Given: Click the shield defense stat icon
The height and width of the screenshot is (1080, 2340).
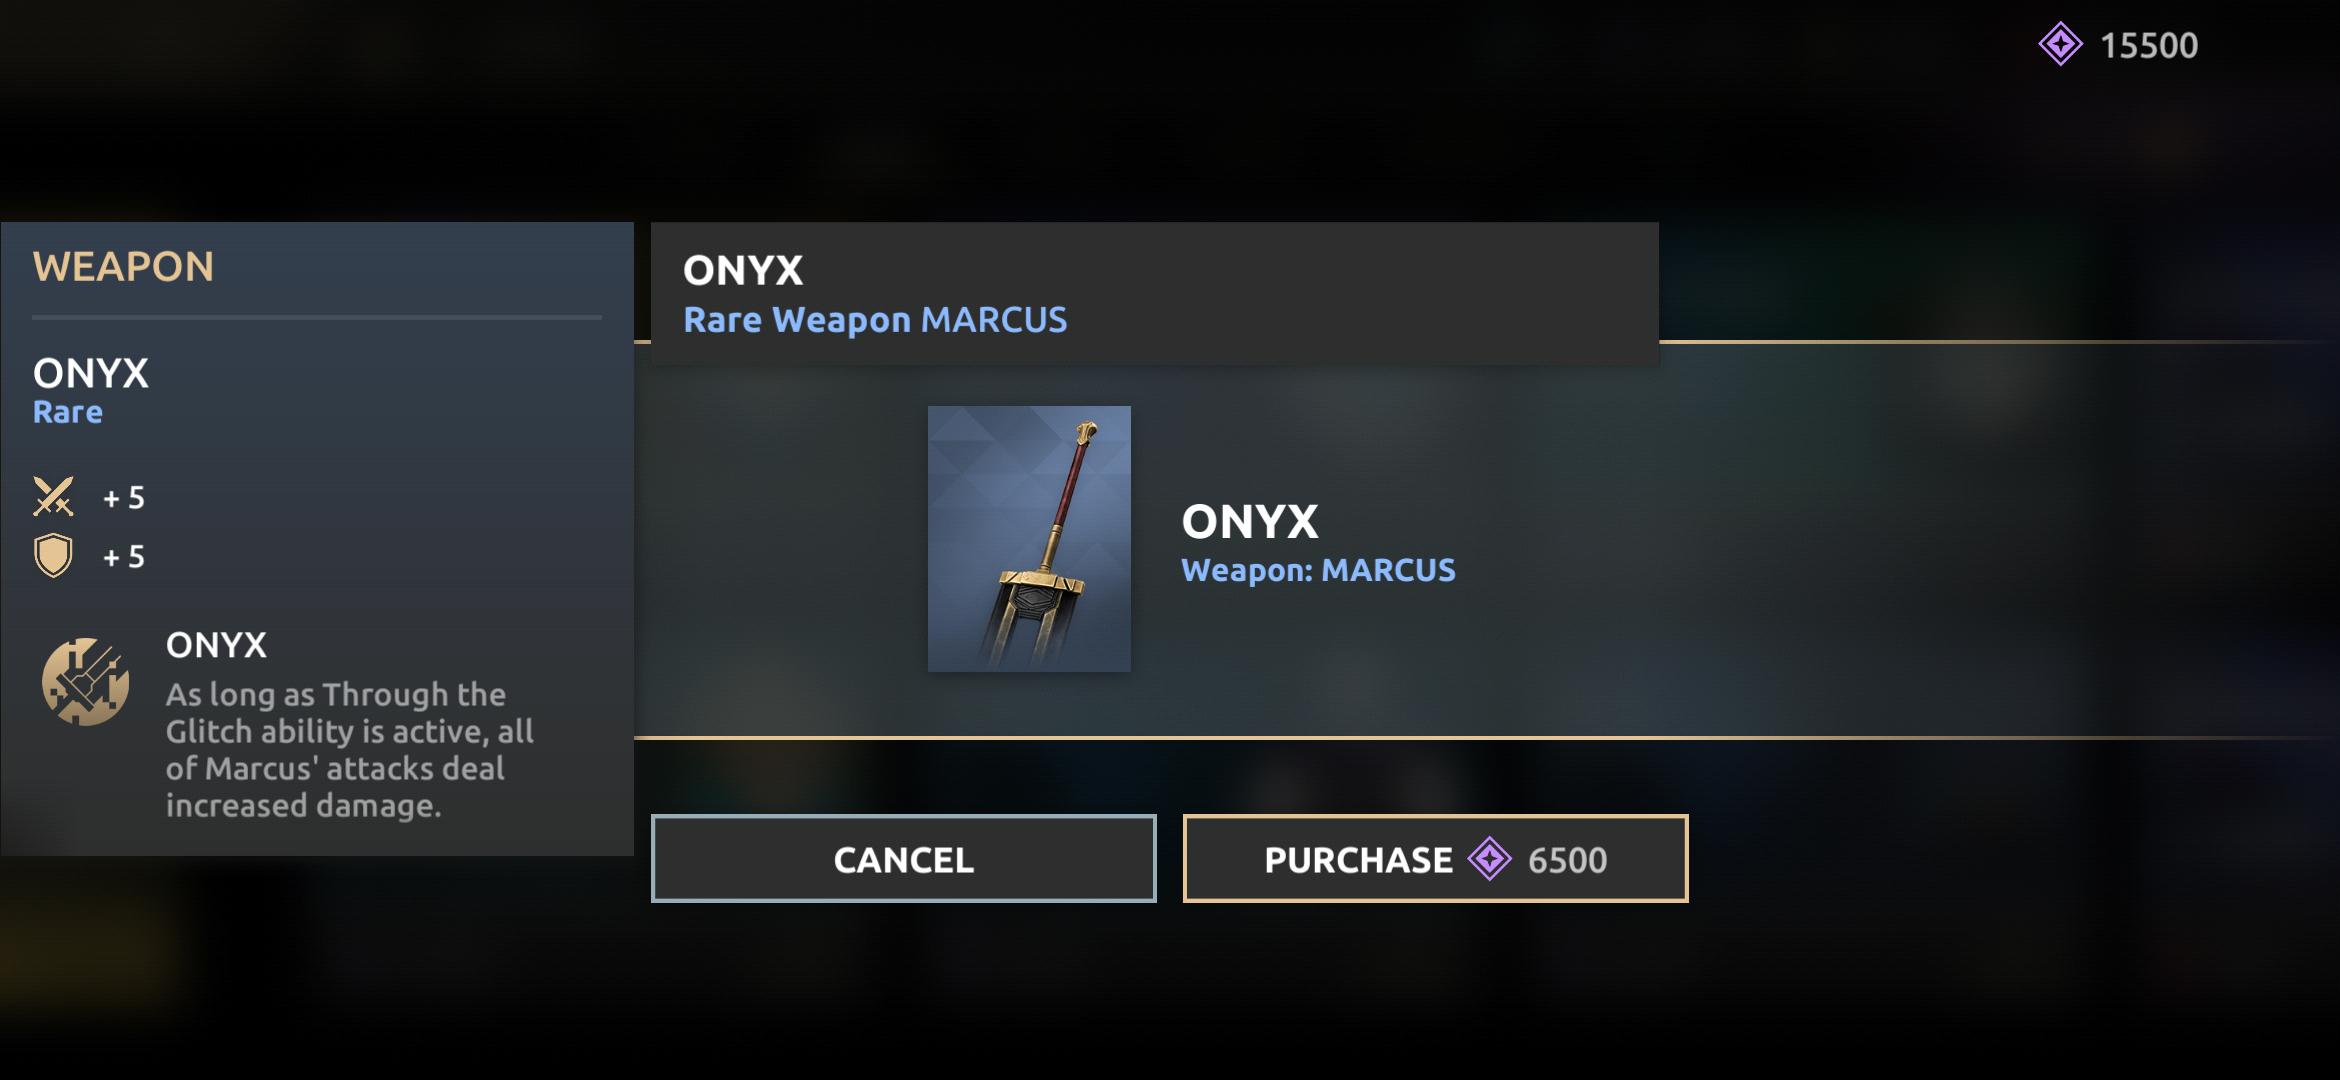Looking at the screenshot, I should pyautogui.click(x=53, y=556).
